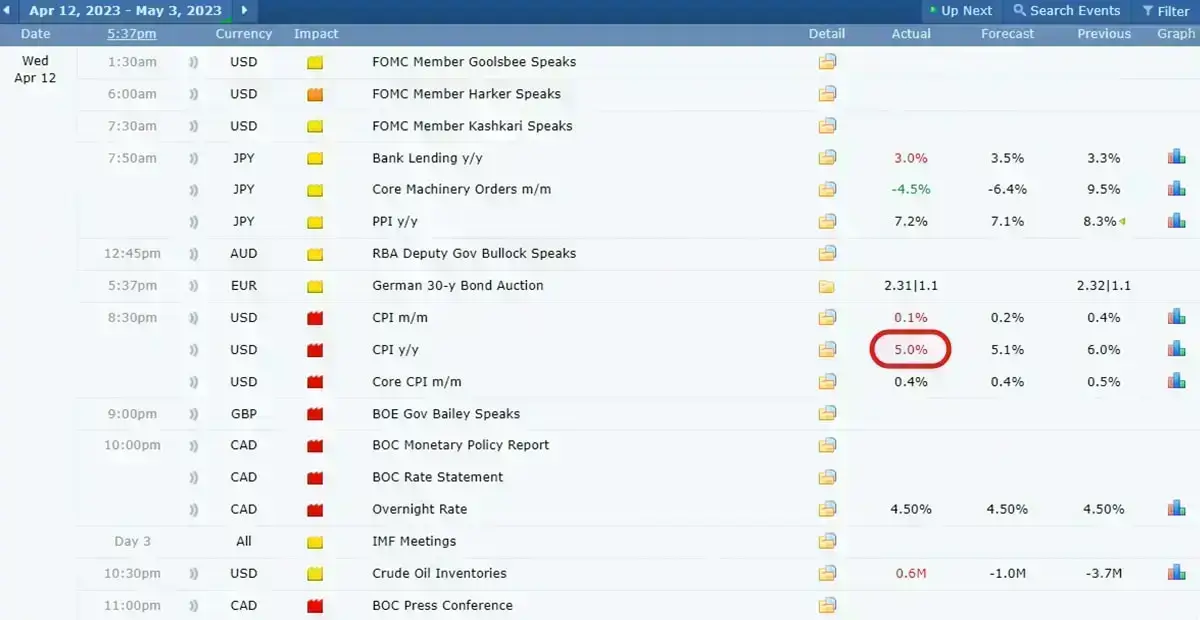Open the graph for Bank Lending y/y

coord(1176,158)
